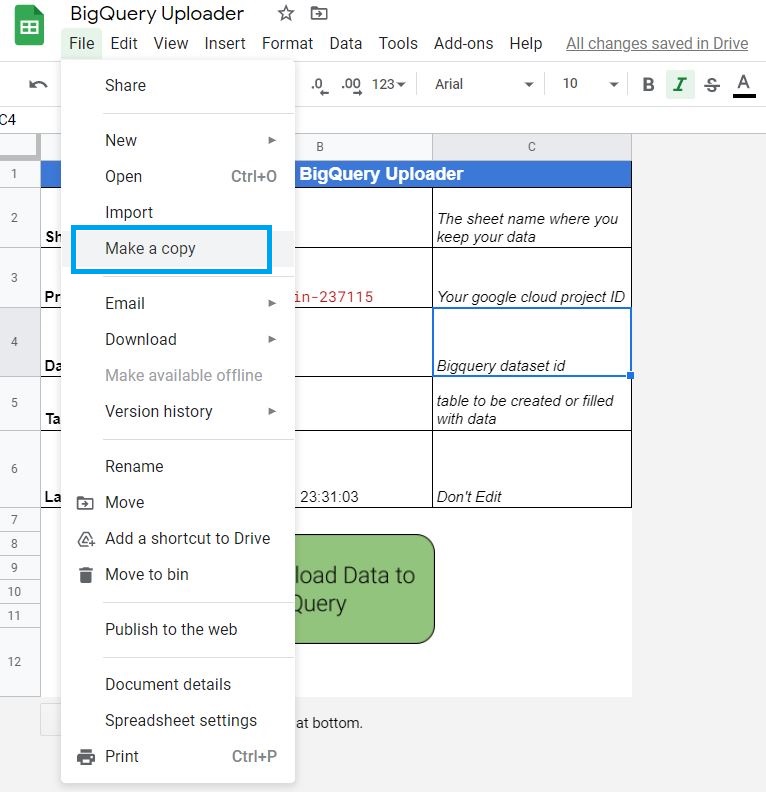
Task: Star the BigQuery Uploader document
Action: click(x=286, y=13)
